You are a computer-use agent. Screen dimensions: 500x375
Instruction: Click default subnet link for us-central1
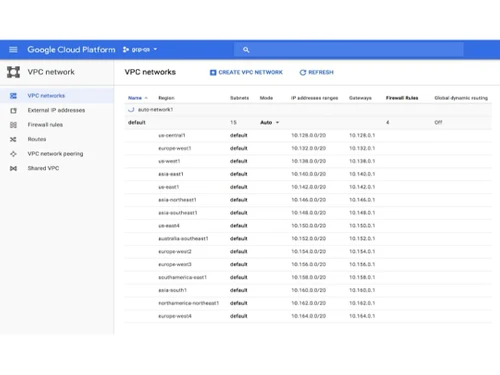click(x=239, y=135)
